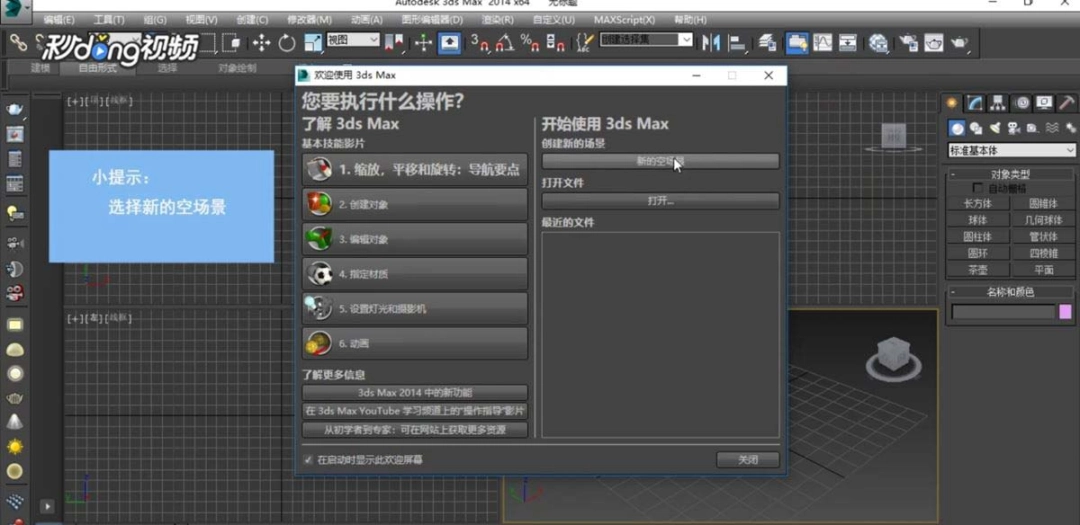Open 3ds Max 2014 中的新功能 link
The image size is (1080, 525).
pos(415,393)
